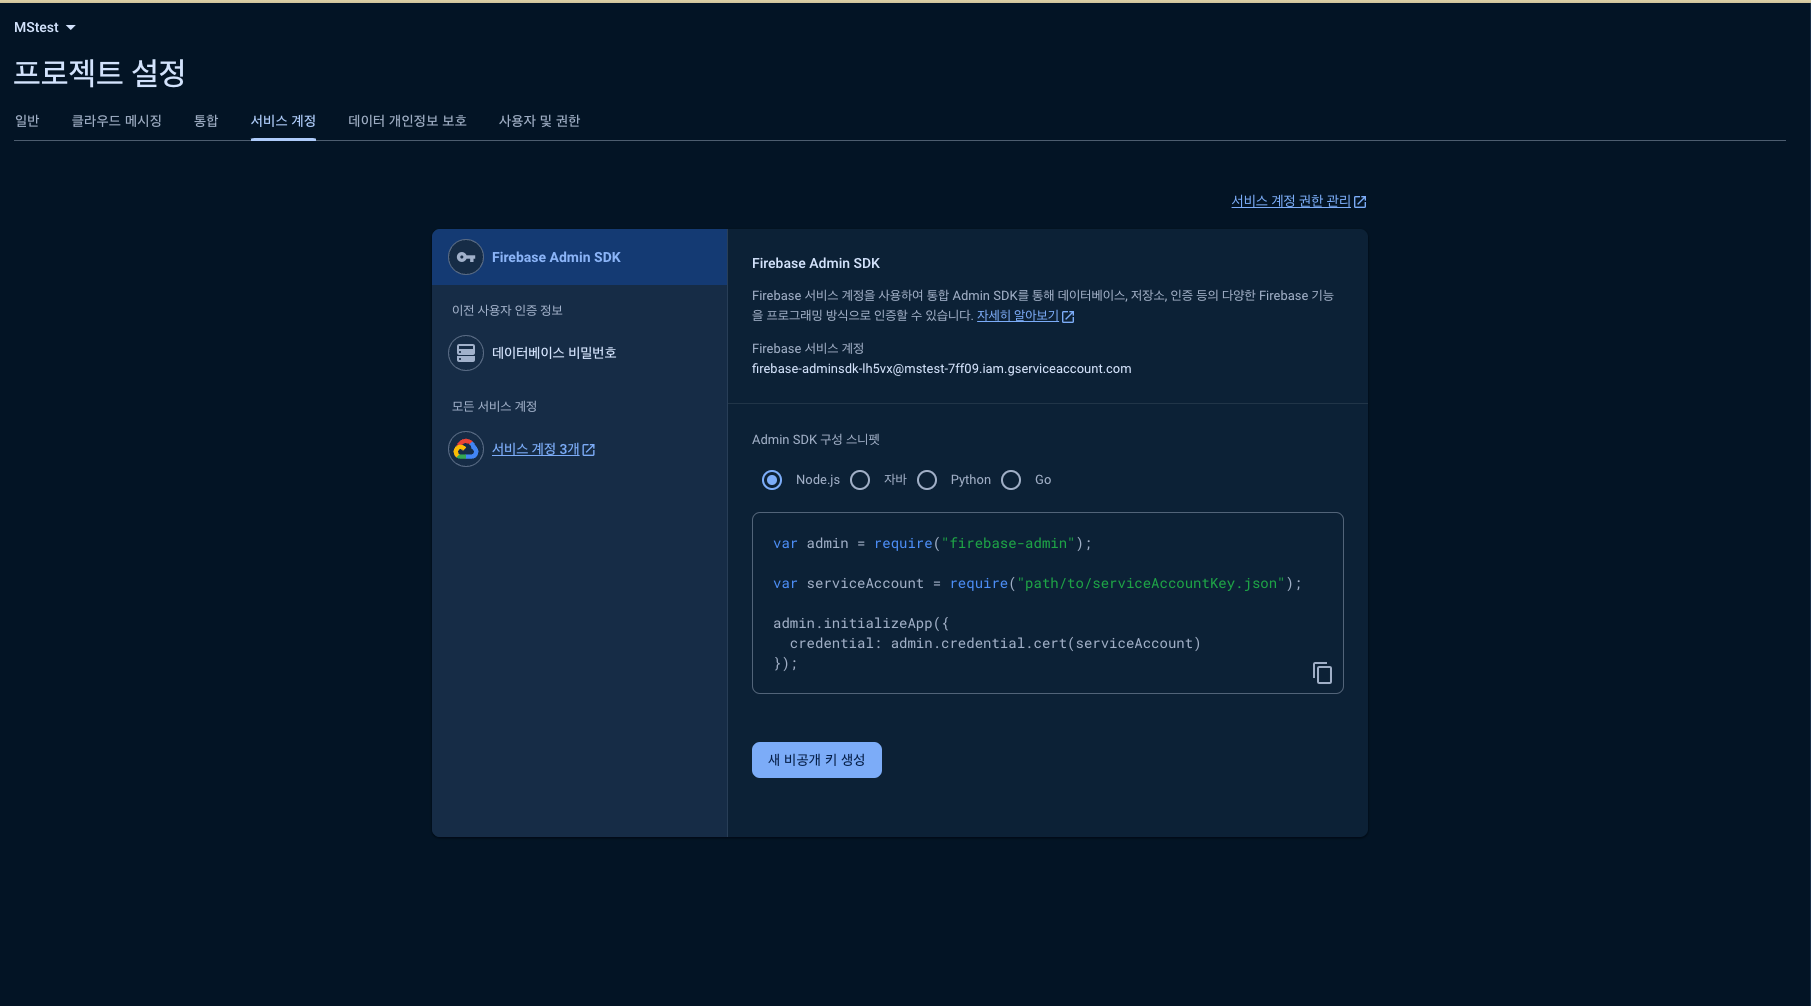Click inside the Node.js code snippet box
The width and height of the screenshot is (1811, 1006).
click(x=1048, y=603)
